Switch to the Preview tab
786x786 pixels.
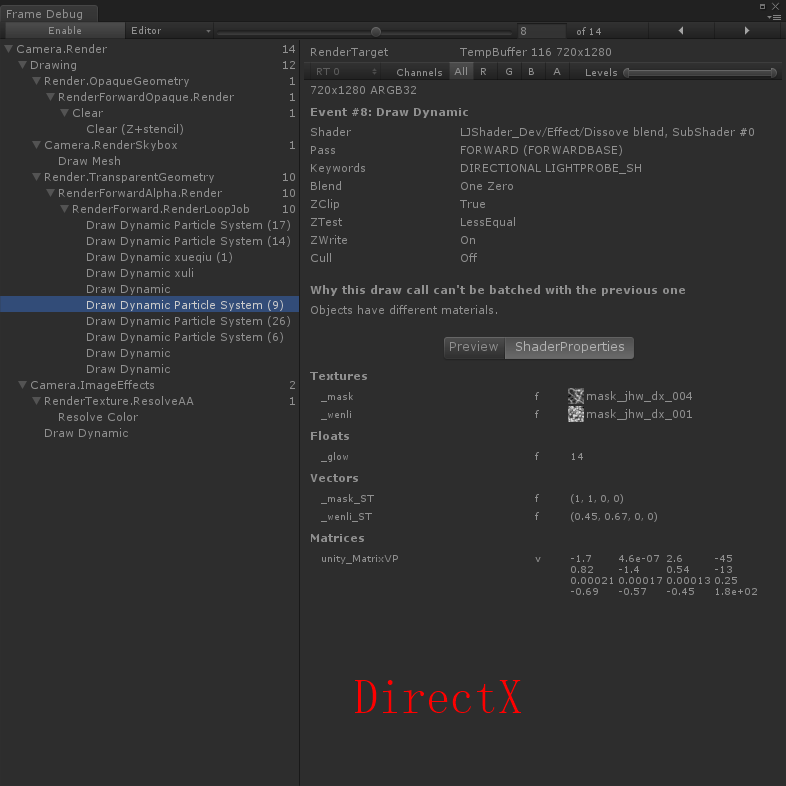tap(474, 347)
